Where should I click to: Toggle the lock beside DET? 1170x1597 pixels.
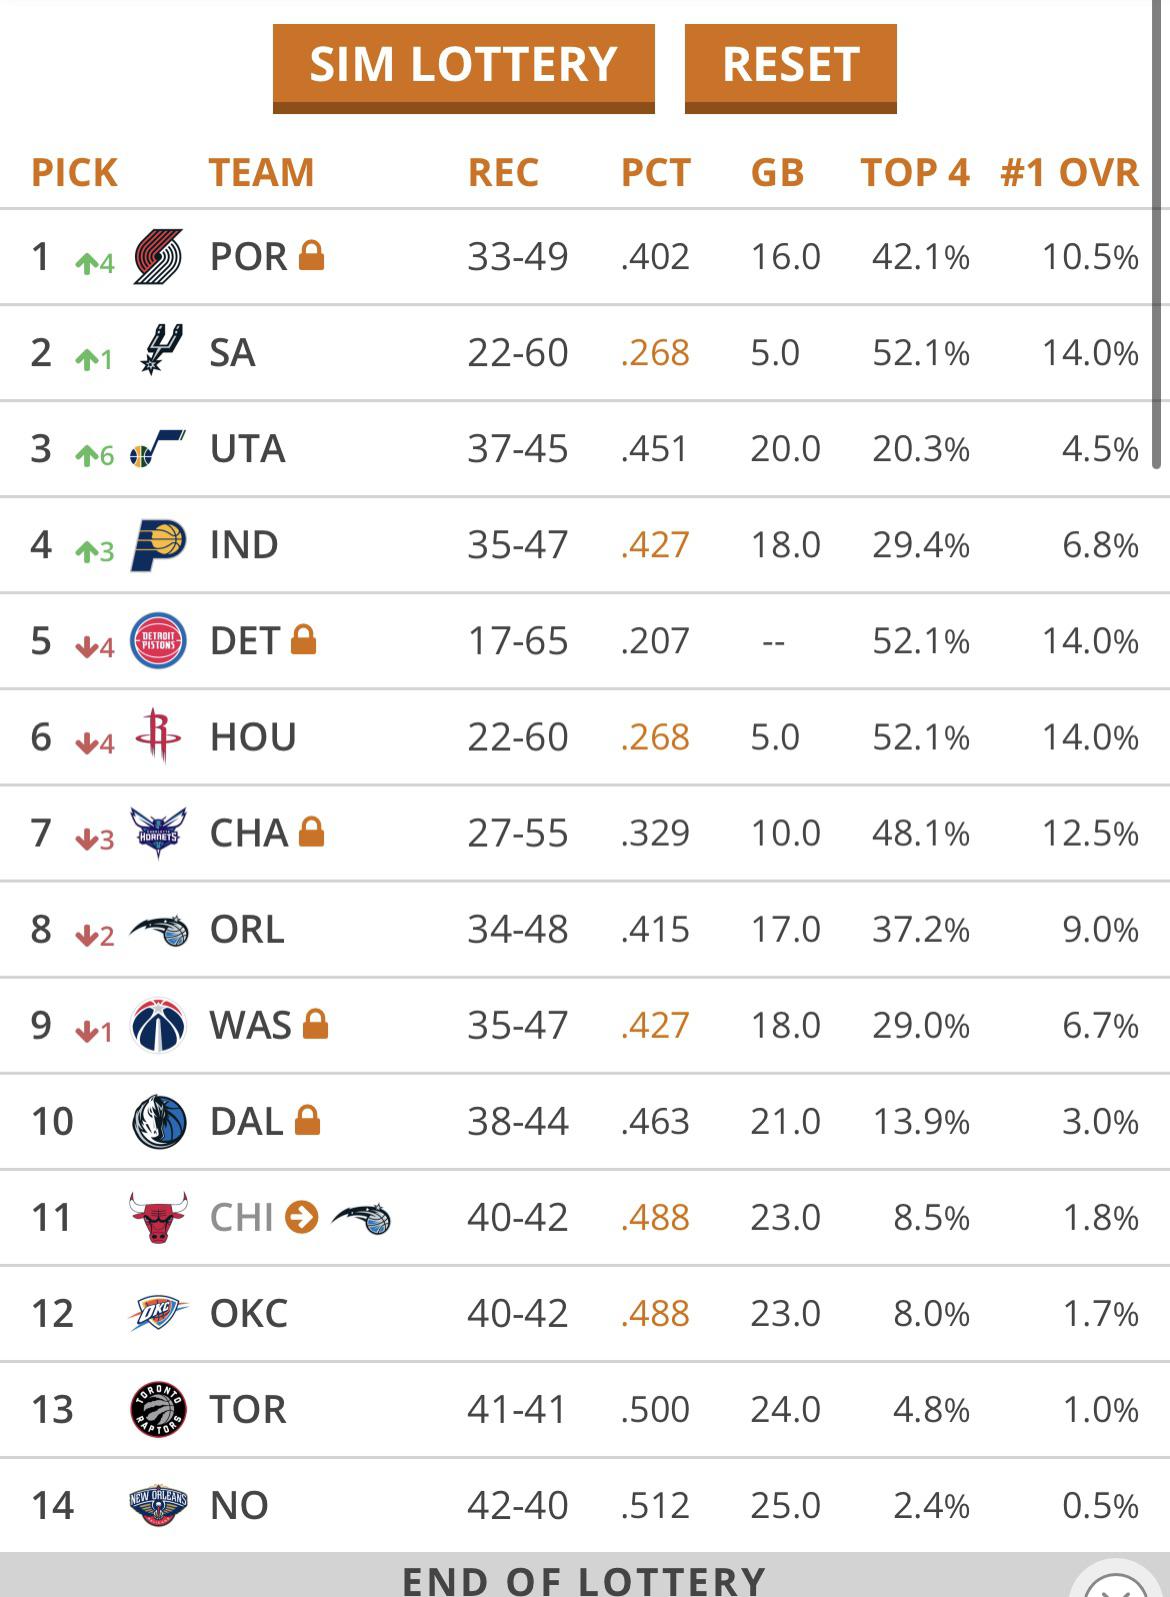point(303,639)
